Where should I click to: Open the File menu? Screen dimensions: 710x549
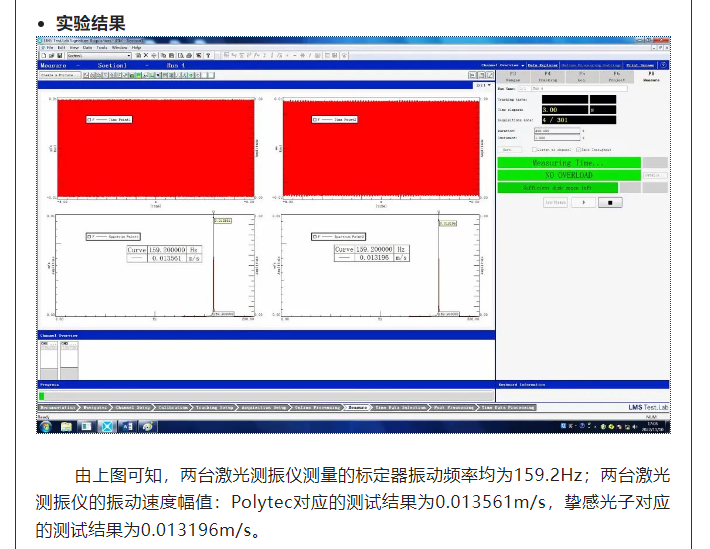[x=49, y=48]
